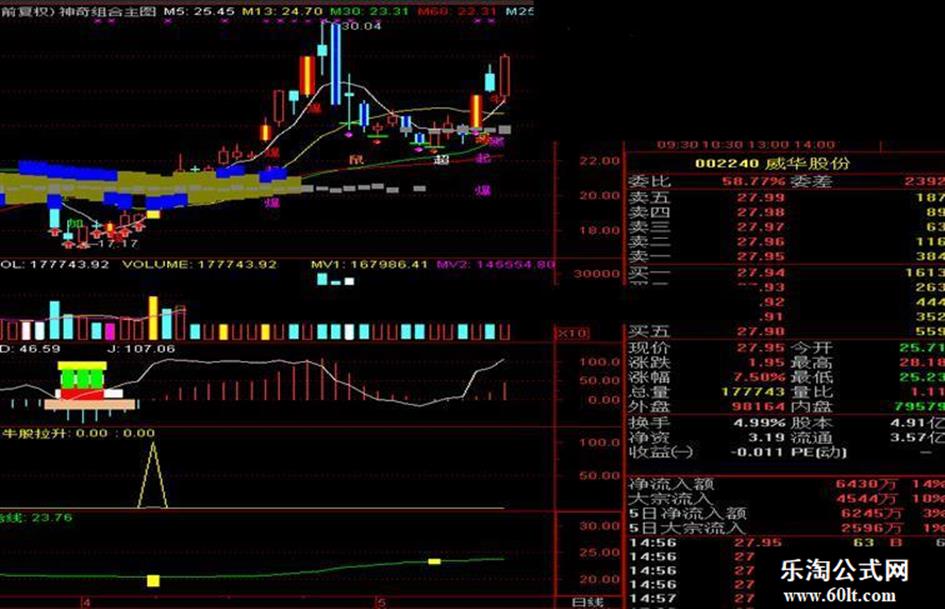Screen dimensions: 945x609
Task: Click the 今开 25.71 value
Action: tap(922, 348)
